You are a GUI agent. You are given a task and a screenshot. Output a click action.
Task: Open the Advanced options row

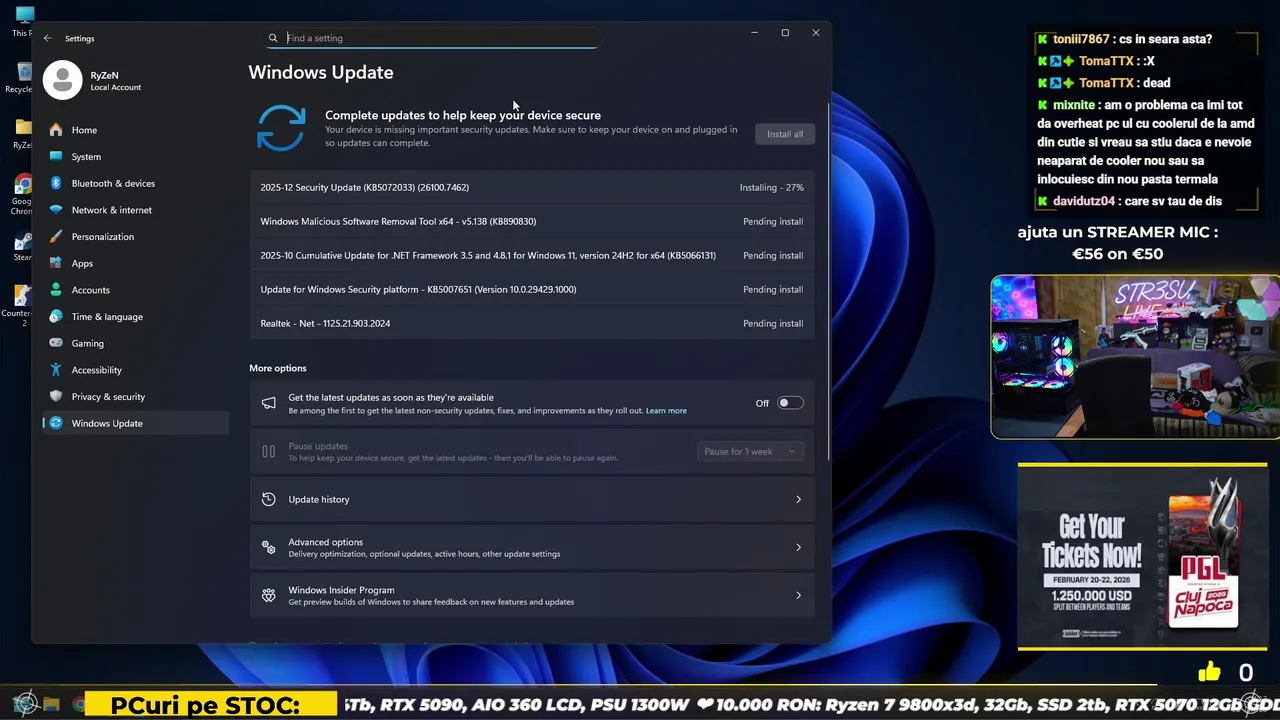532,547
